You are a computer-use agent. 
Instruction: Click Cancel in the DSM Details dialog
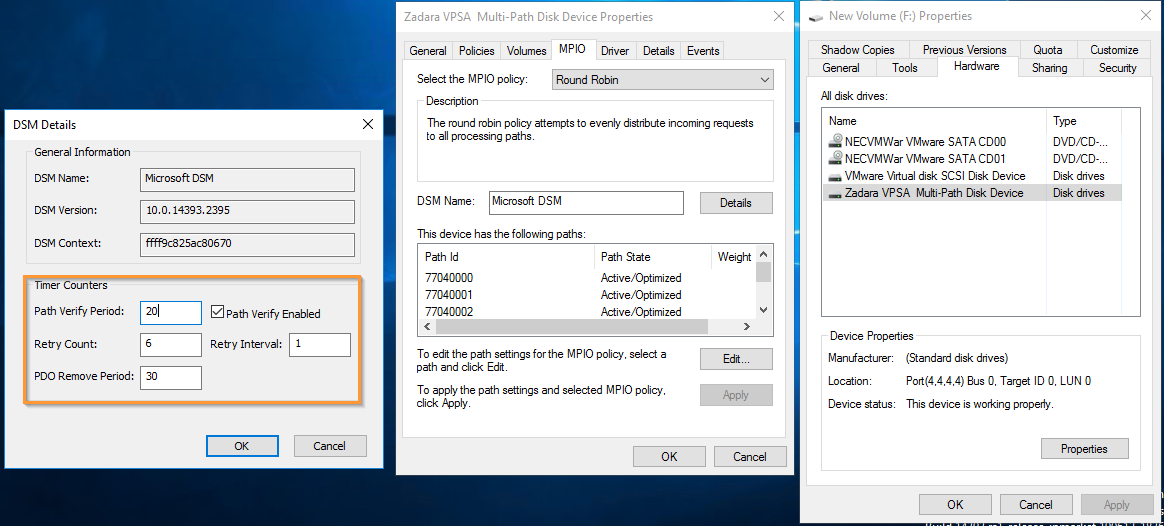tap(330, 446)
